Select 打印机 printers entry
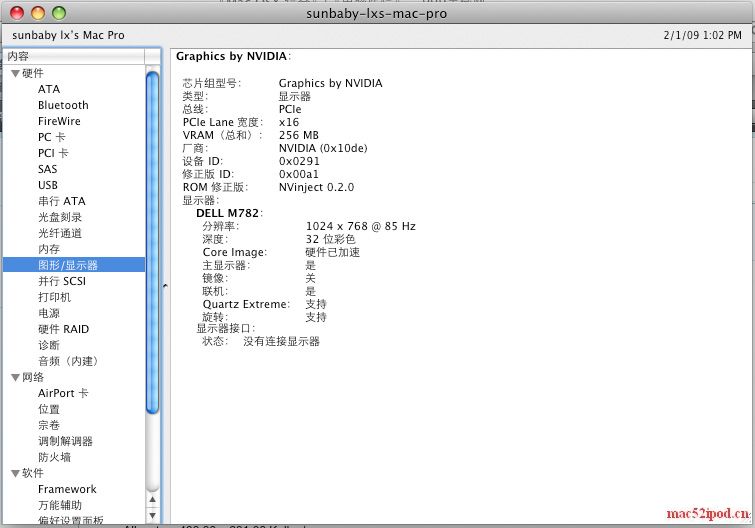Screen dimensions: 755x528 pyautogui.click(x=54, y=297)
